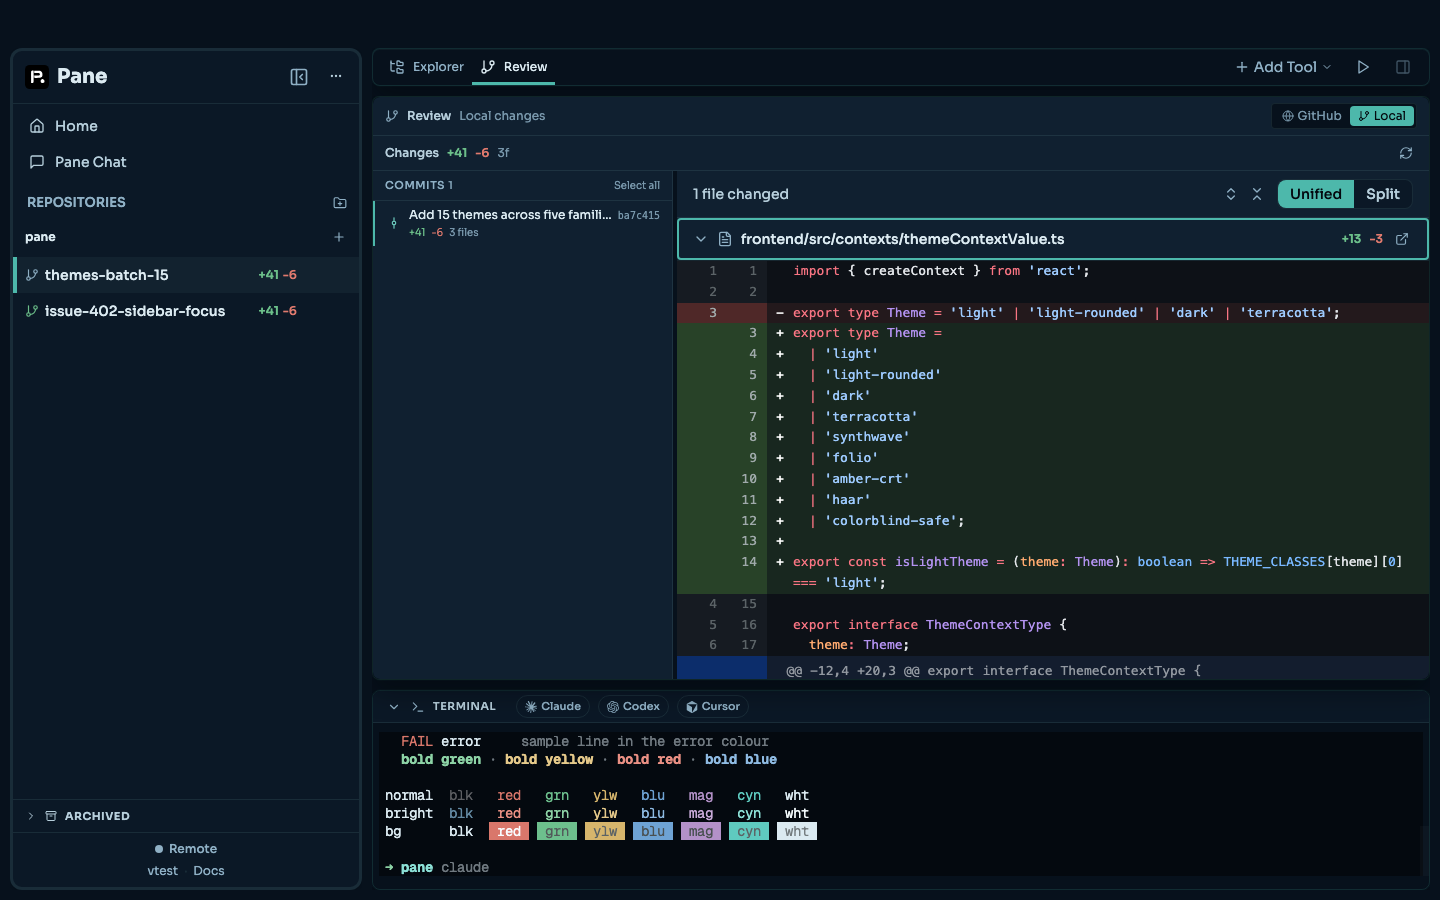Switch to the Explorer tab
The width and height of the screenshot is (1440, 900).
[426, 67]
